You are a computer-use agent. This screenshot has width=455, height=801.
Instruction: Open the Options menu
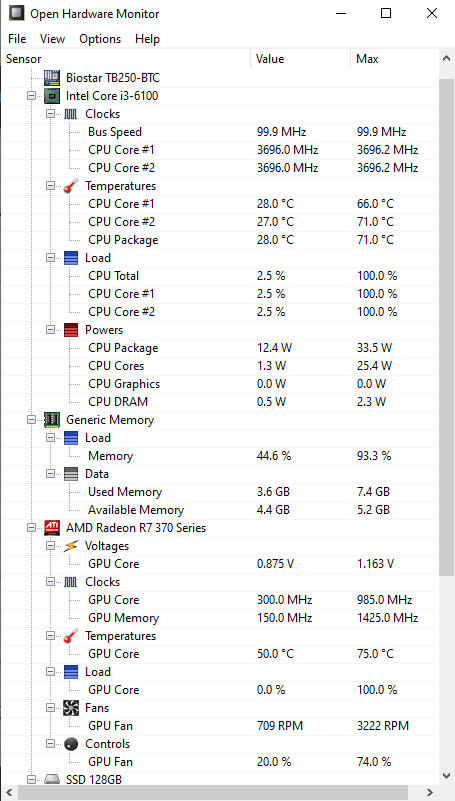(x=100, y=39)
